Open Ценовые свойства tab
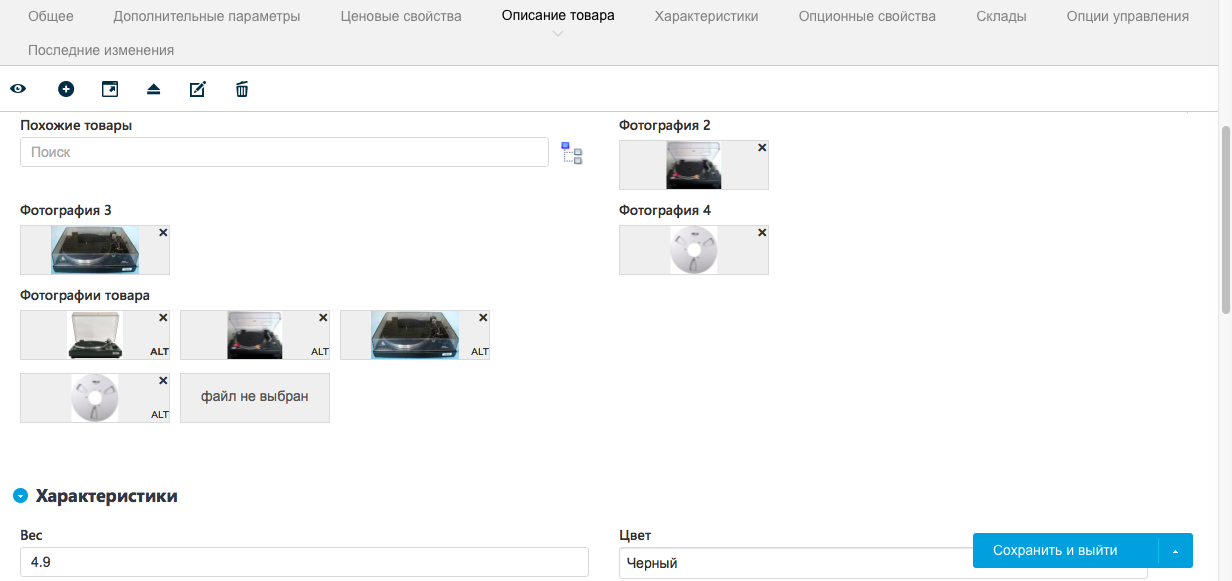 click(401, 16)
